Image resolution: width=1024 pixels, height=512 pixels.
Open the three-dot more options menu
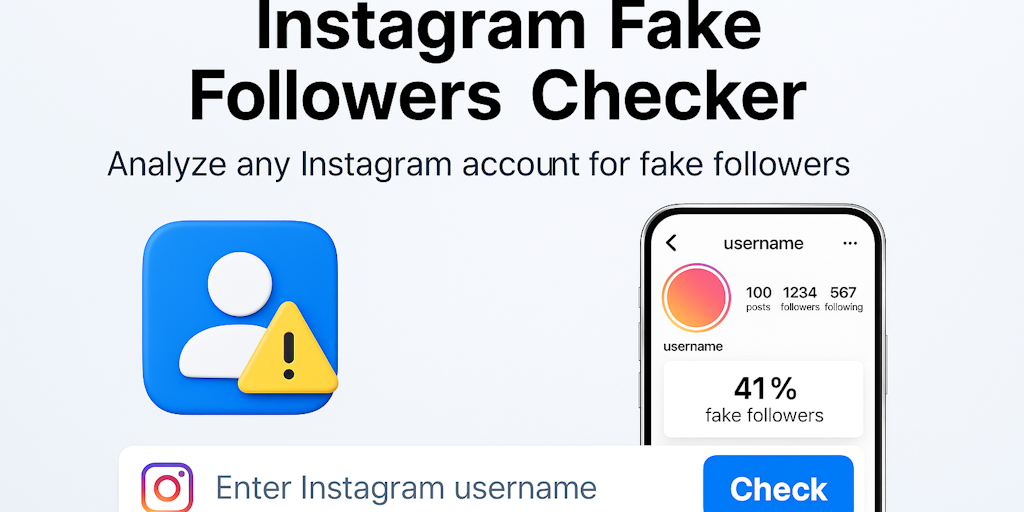click(850, 243)
